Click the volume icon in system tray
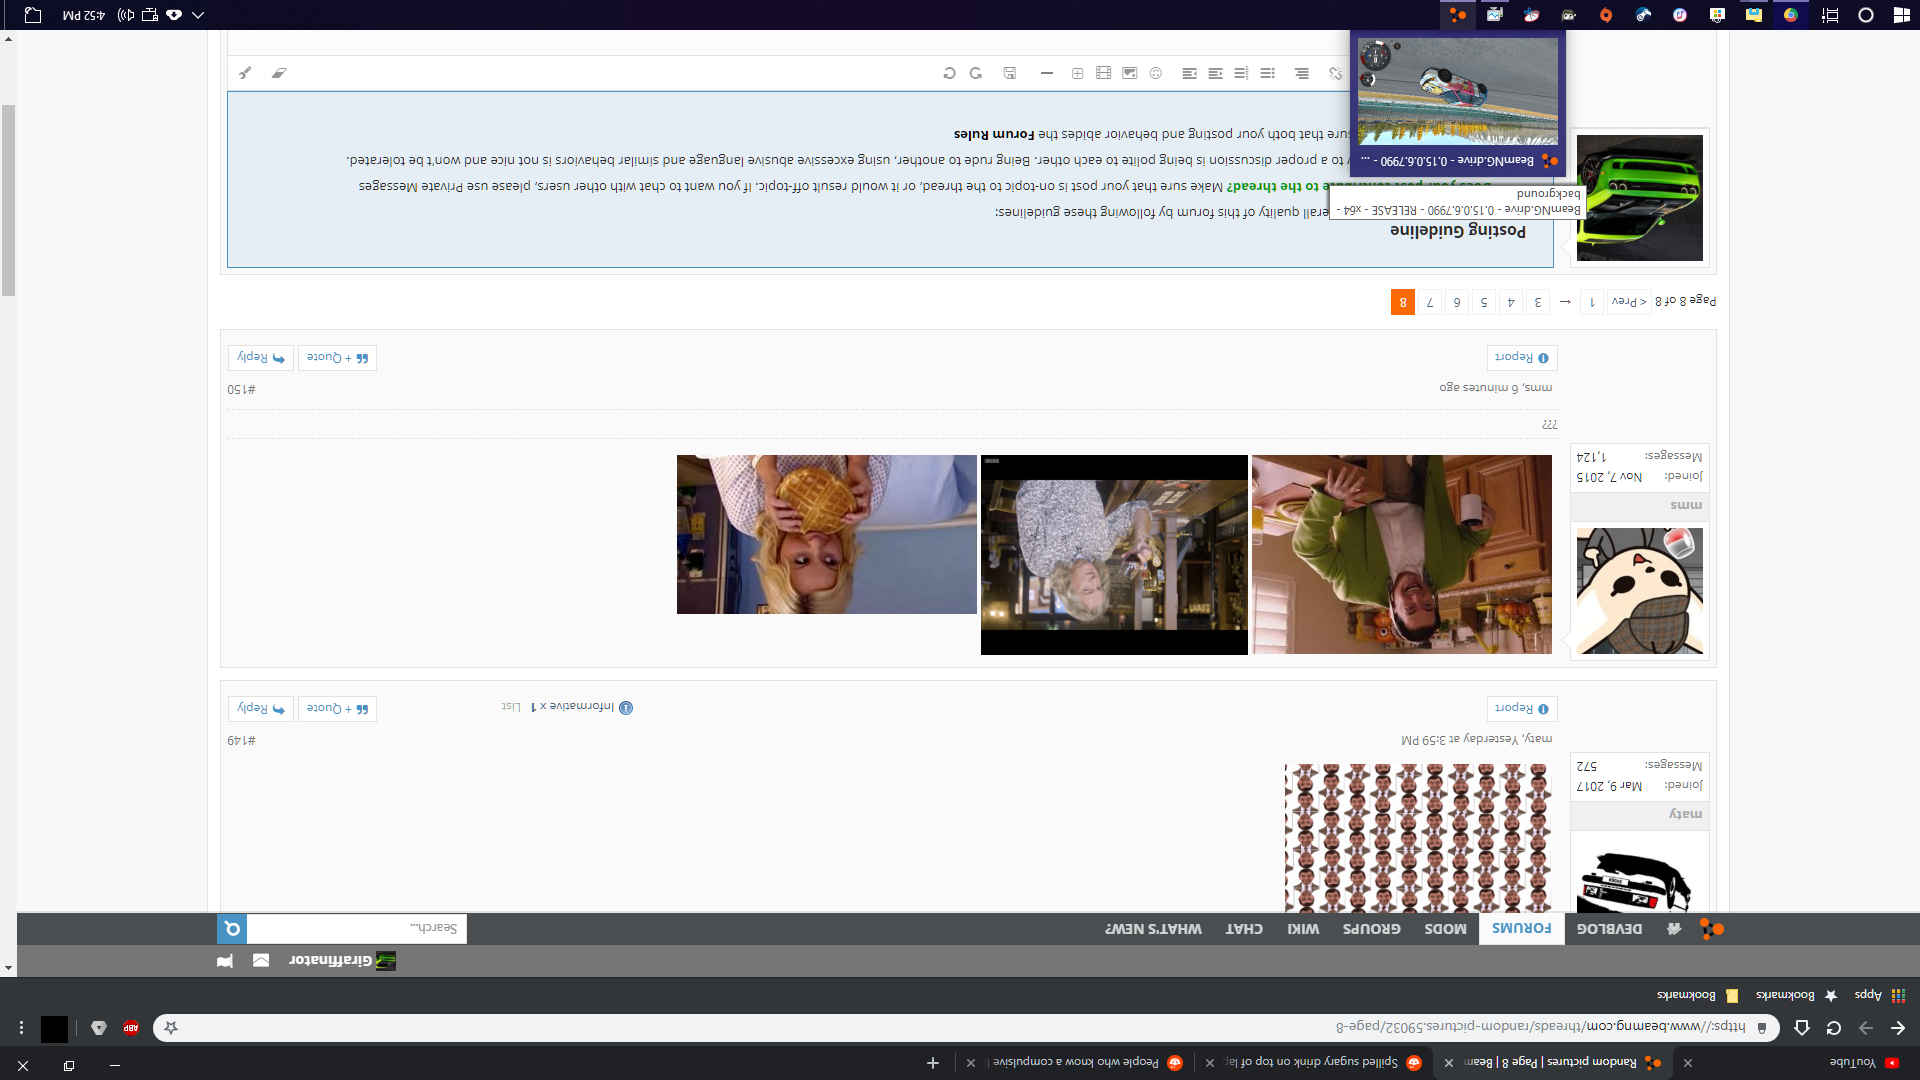 [126, 15]
